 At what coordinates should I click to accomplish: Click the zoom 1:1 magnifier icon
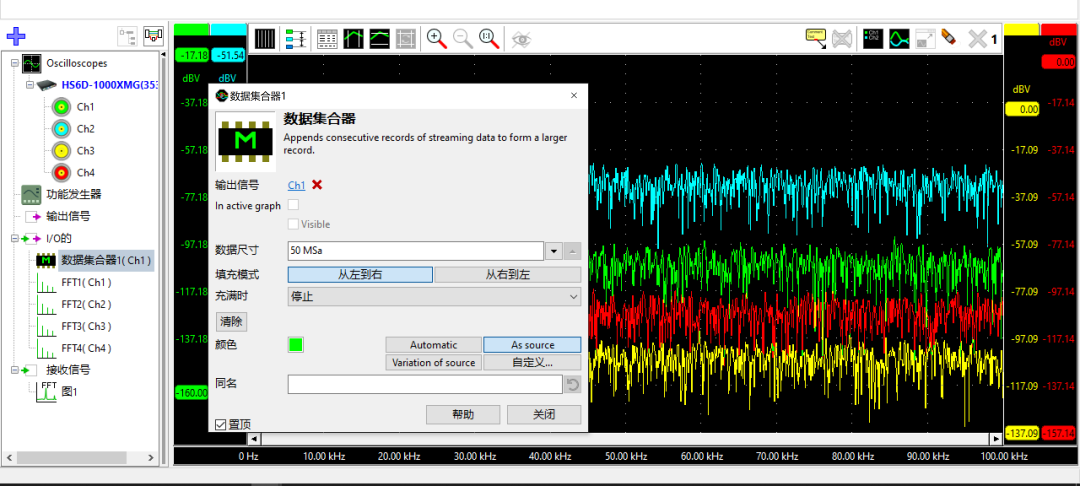[489, 39]
